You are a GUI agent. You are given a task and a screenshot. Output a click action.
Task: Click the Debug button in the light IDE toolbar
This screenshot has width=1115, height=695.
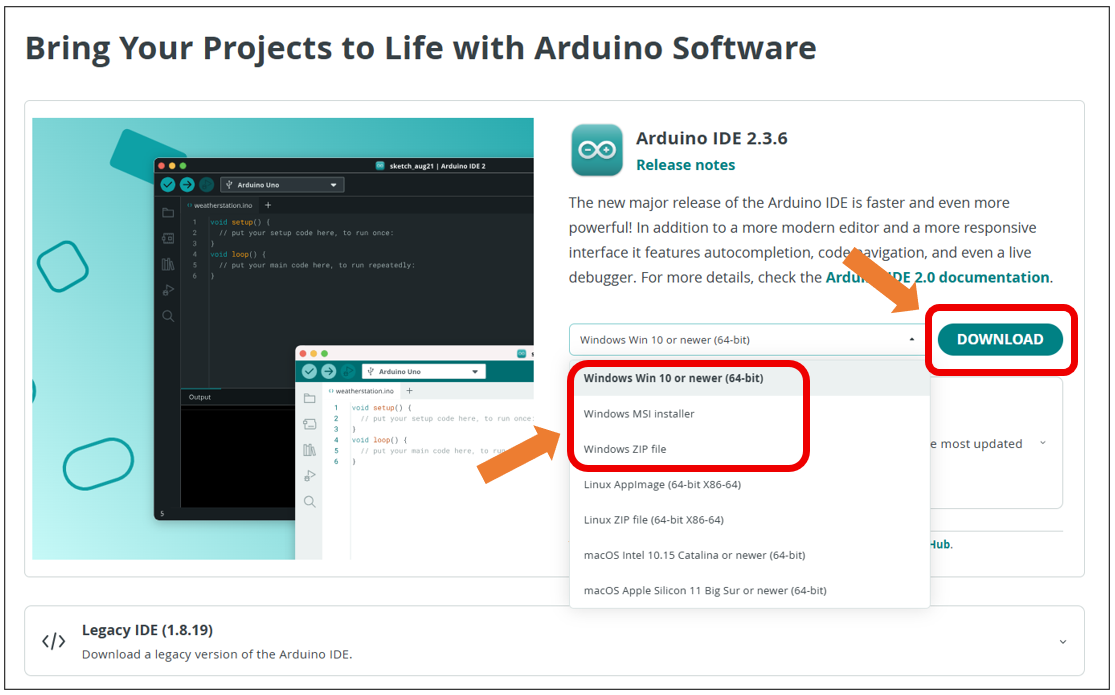[x=348, y=371]
